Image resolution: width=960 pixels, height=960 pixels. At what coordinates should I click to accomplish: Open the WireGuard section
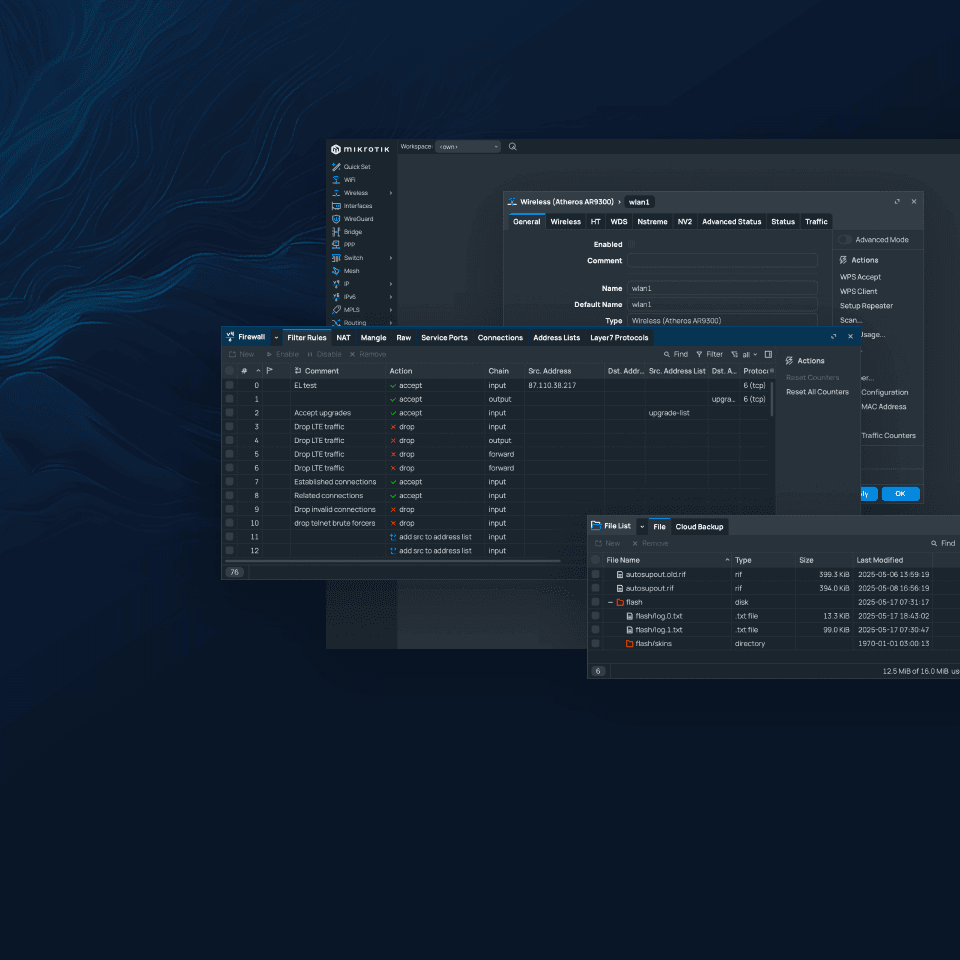361,219
